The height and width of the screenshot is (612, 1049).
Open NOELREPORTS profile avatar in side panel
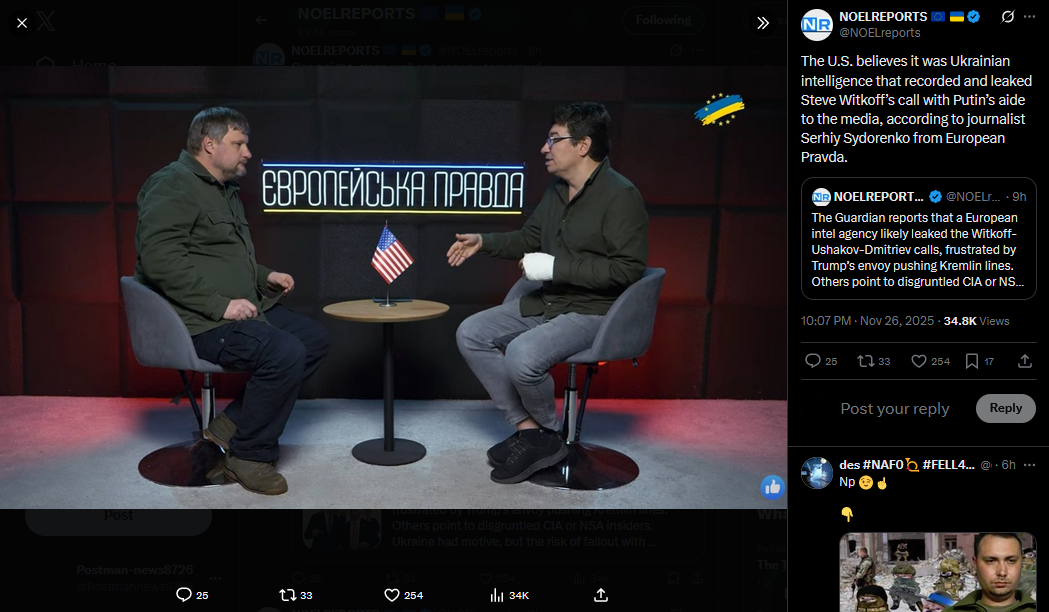coord(817,25)
